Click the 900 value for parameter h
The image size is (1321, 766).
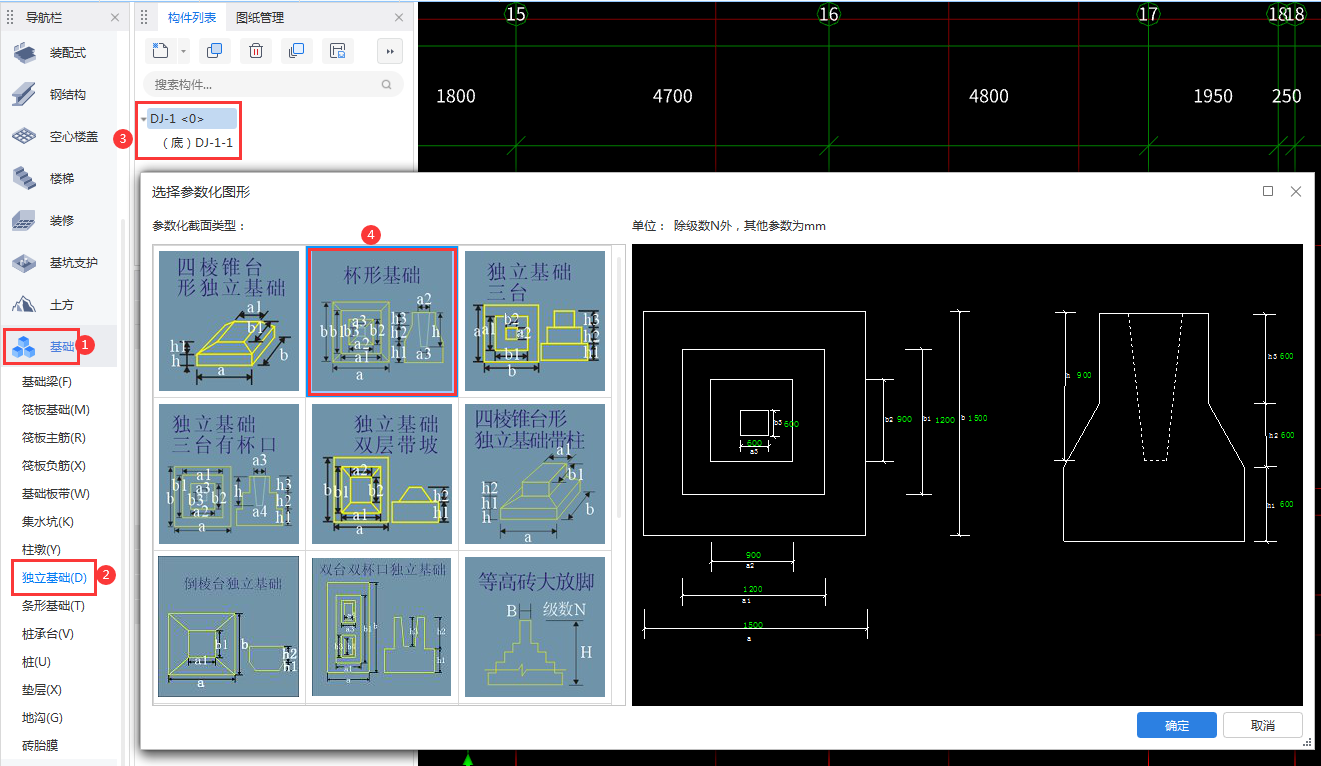click(1084, 375)
